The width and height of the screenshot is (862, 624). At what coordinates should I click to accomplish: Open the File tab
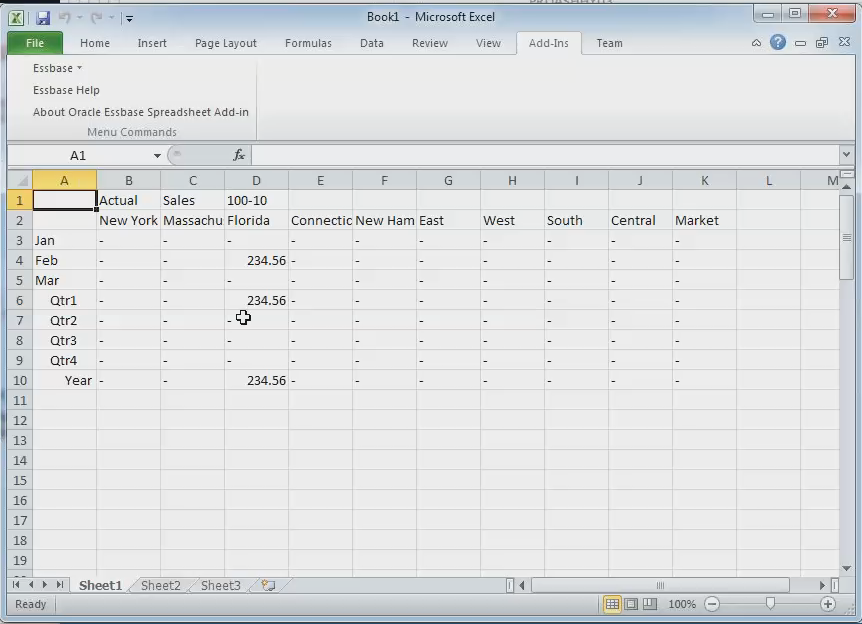(35, 43)
